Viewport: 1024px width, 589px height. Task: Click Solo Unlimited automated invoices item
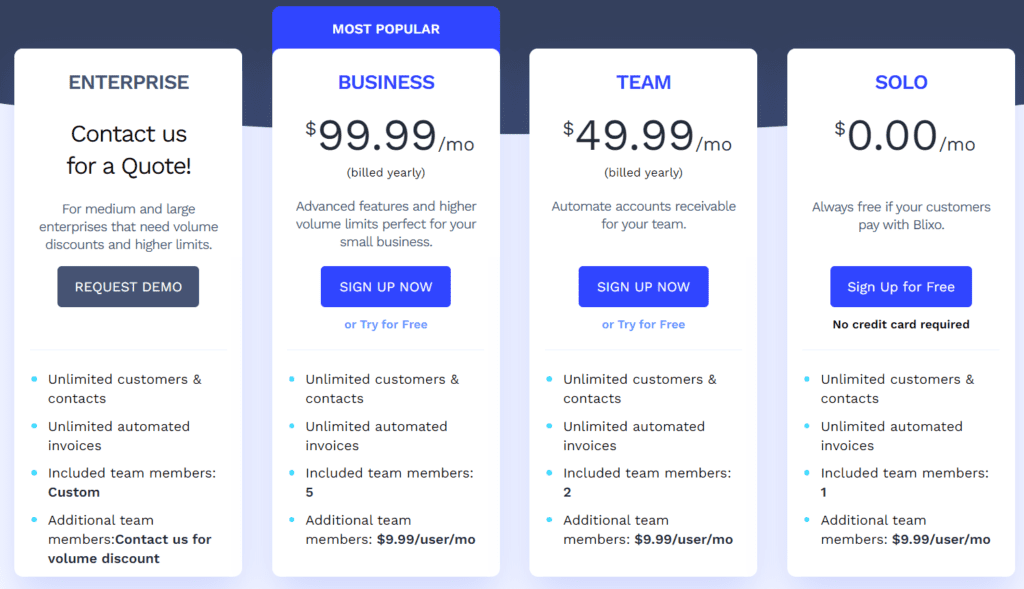click(891, 436)
